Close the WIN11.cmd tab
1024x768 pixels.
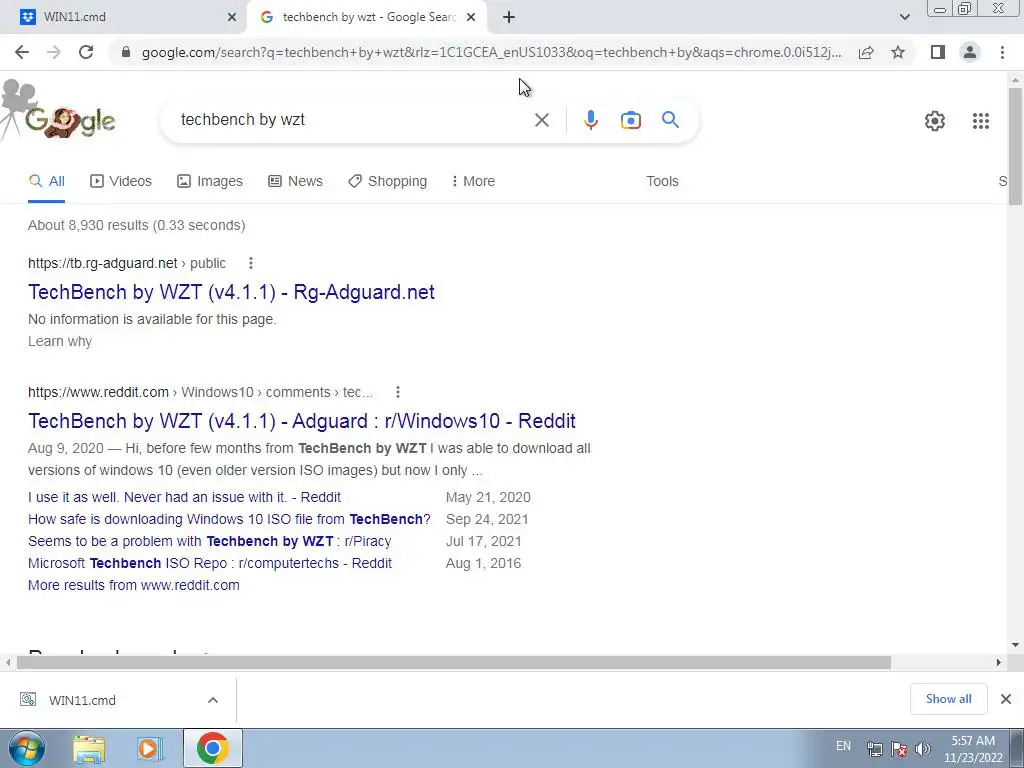(x=232, y=17)
